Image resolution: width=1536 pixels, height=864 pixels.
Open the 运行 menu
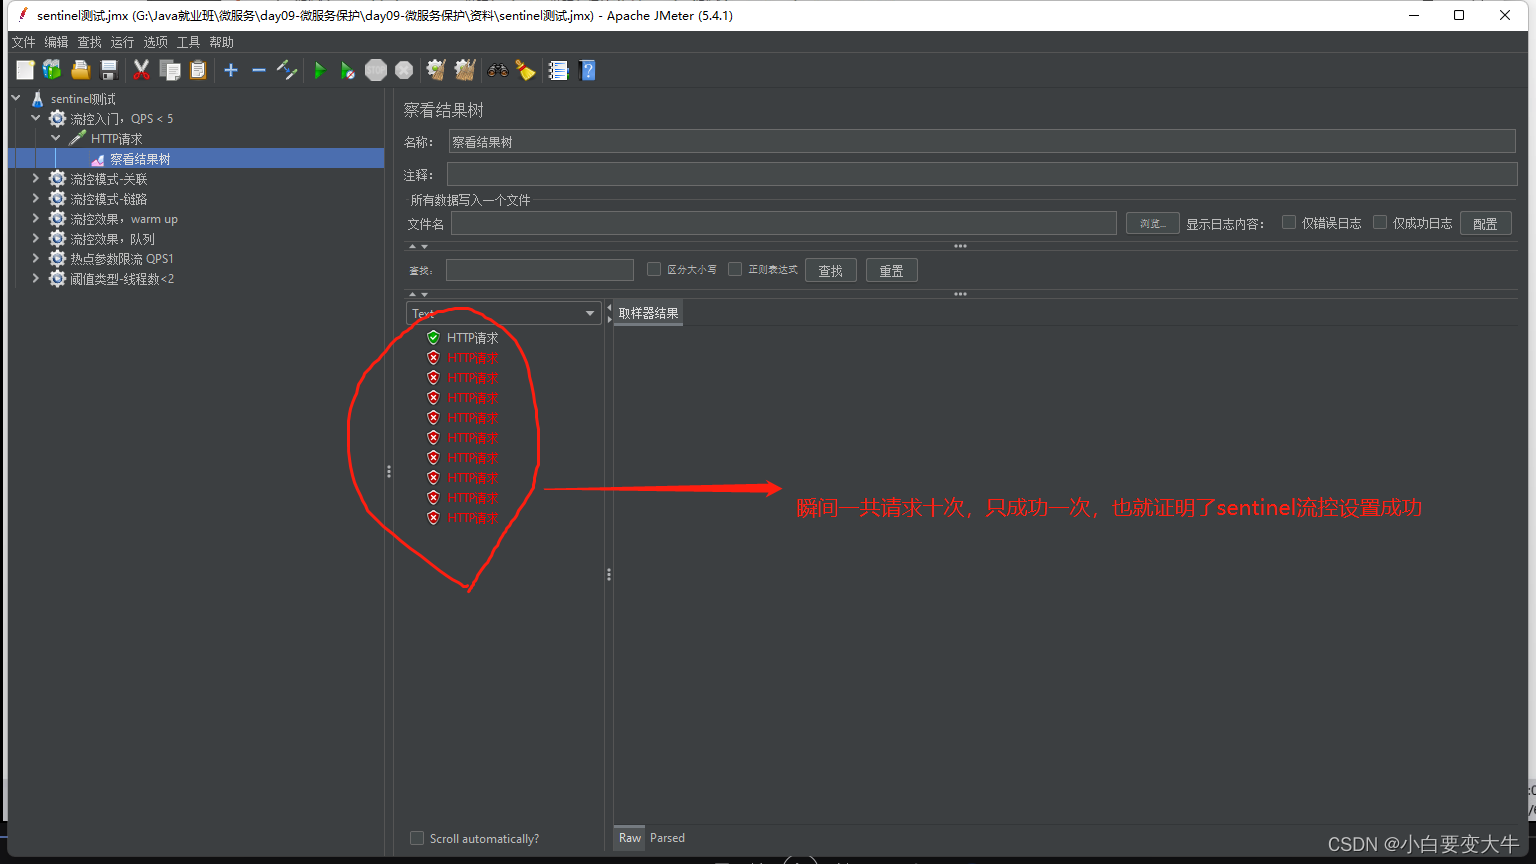pyautogui.click(x=122, y=42)
